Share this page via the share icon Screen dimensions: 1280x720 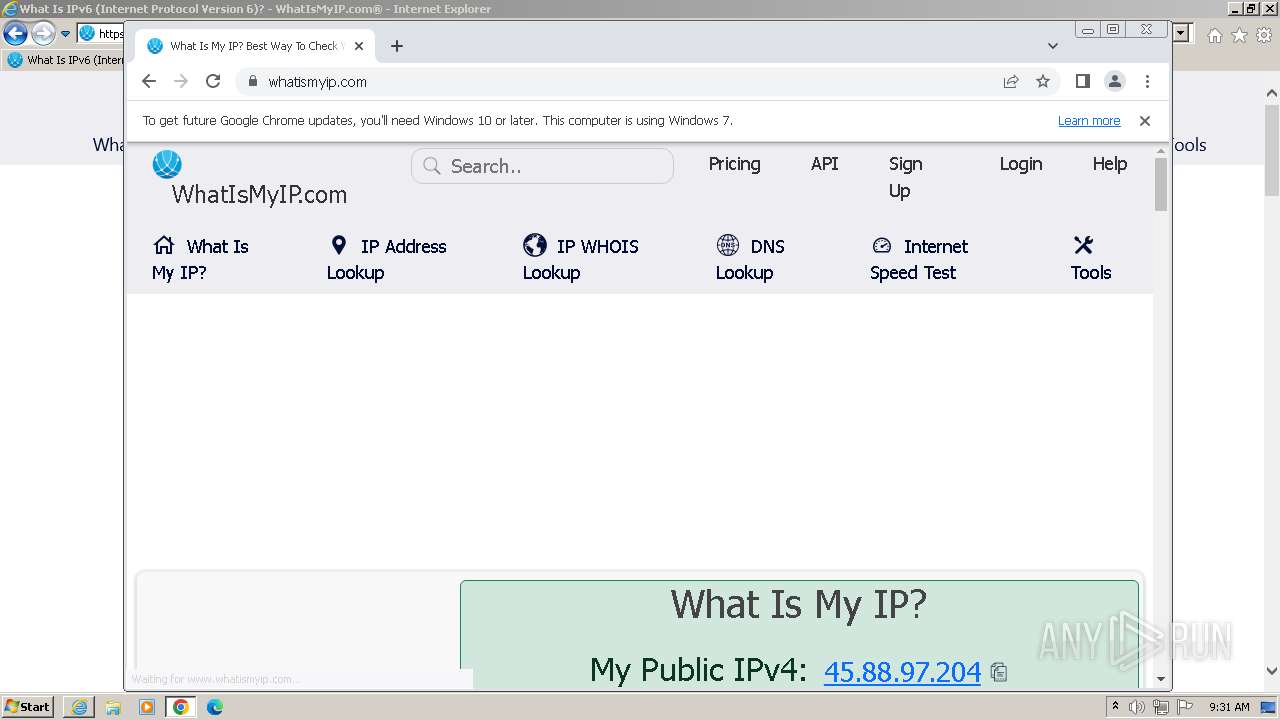point(1011,82)
